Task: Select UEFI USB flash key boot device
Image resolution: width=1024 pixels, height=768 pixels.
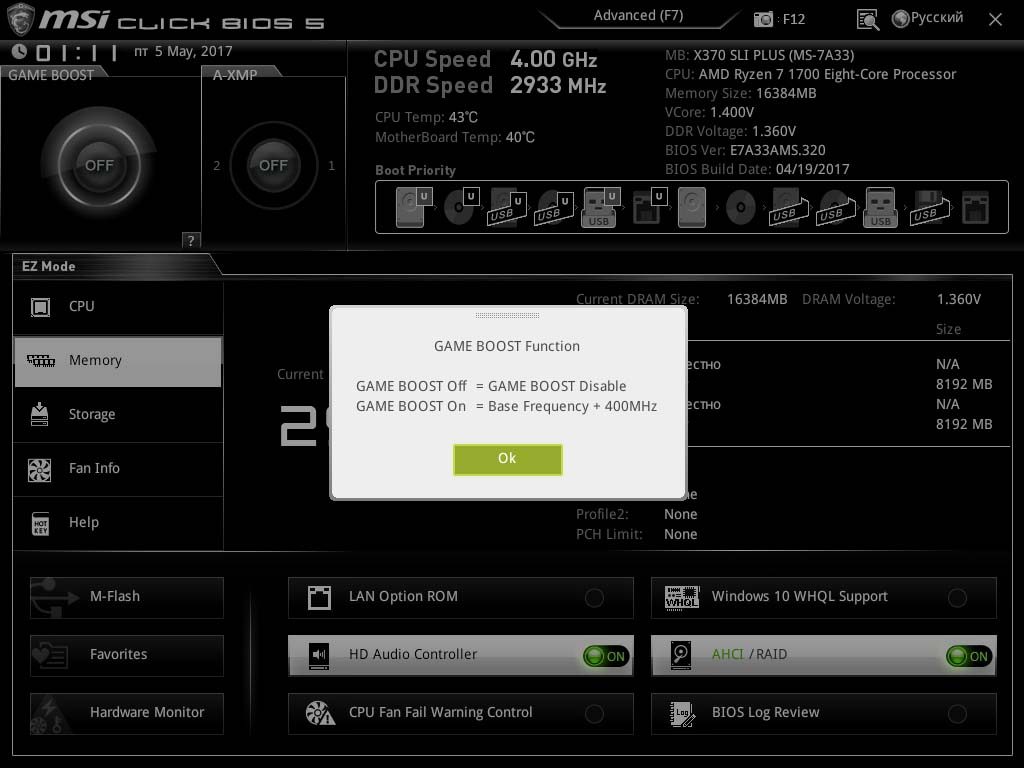Action: click(600, 208)
